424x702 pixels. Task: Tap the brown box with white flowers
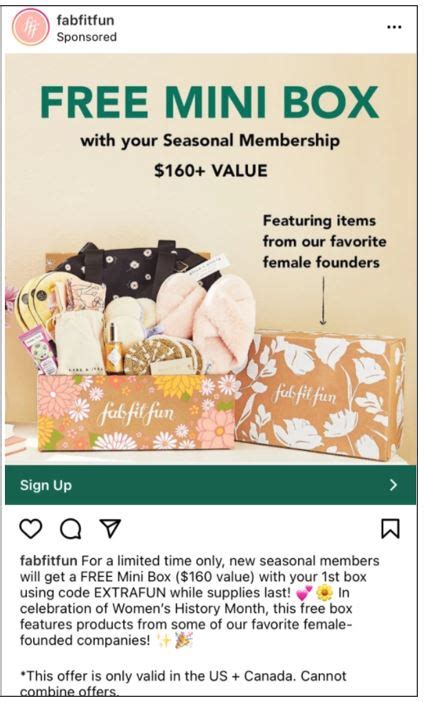pyautogui.click(x=322, y=396)
